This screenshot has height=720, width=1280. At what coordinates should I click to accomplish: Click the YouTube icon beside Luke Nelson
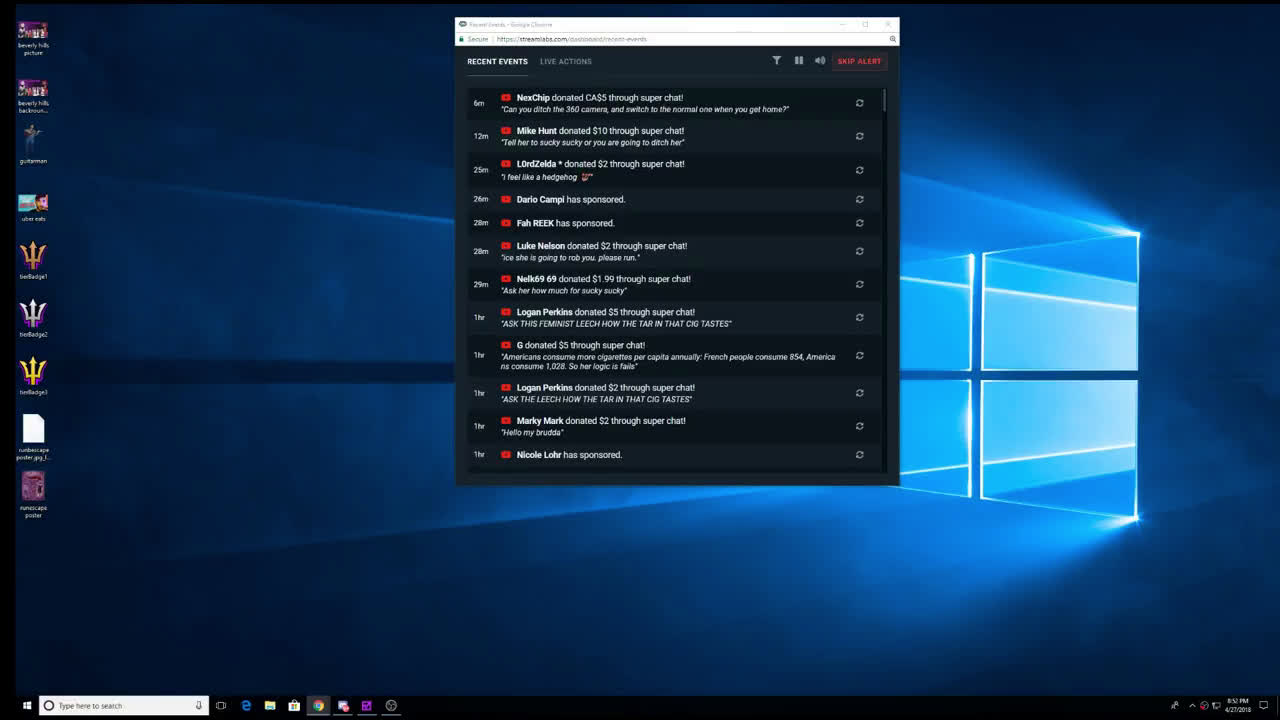[506, 246]
